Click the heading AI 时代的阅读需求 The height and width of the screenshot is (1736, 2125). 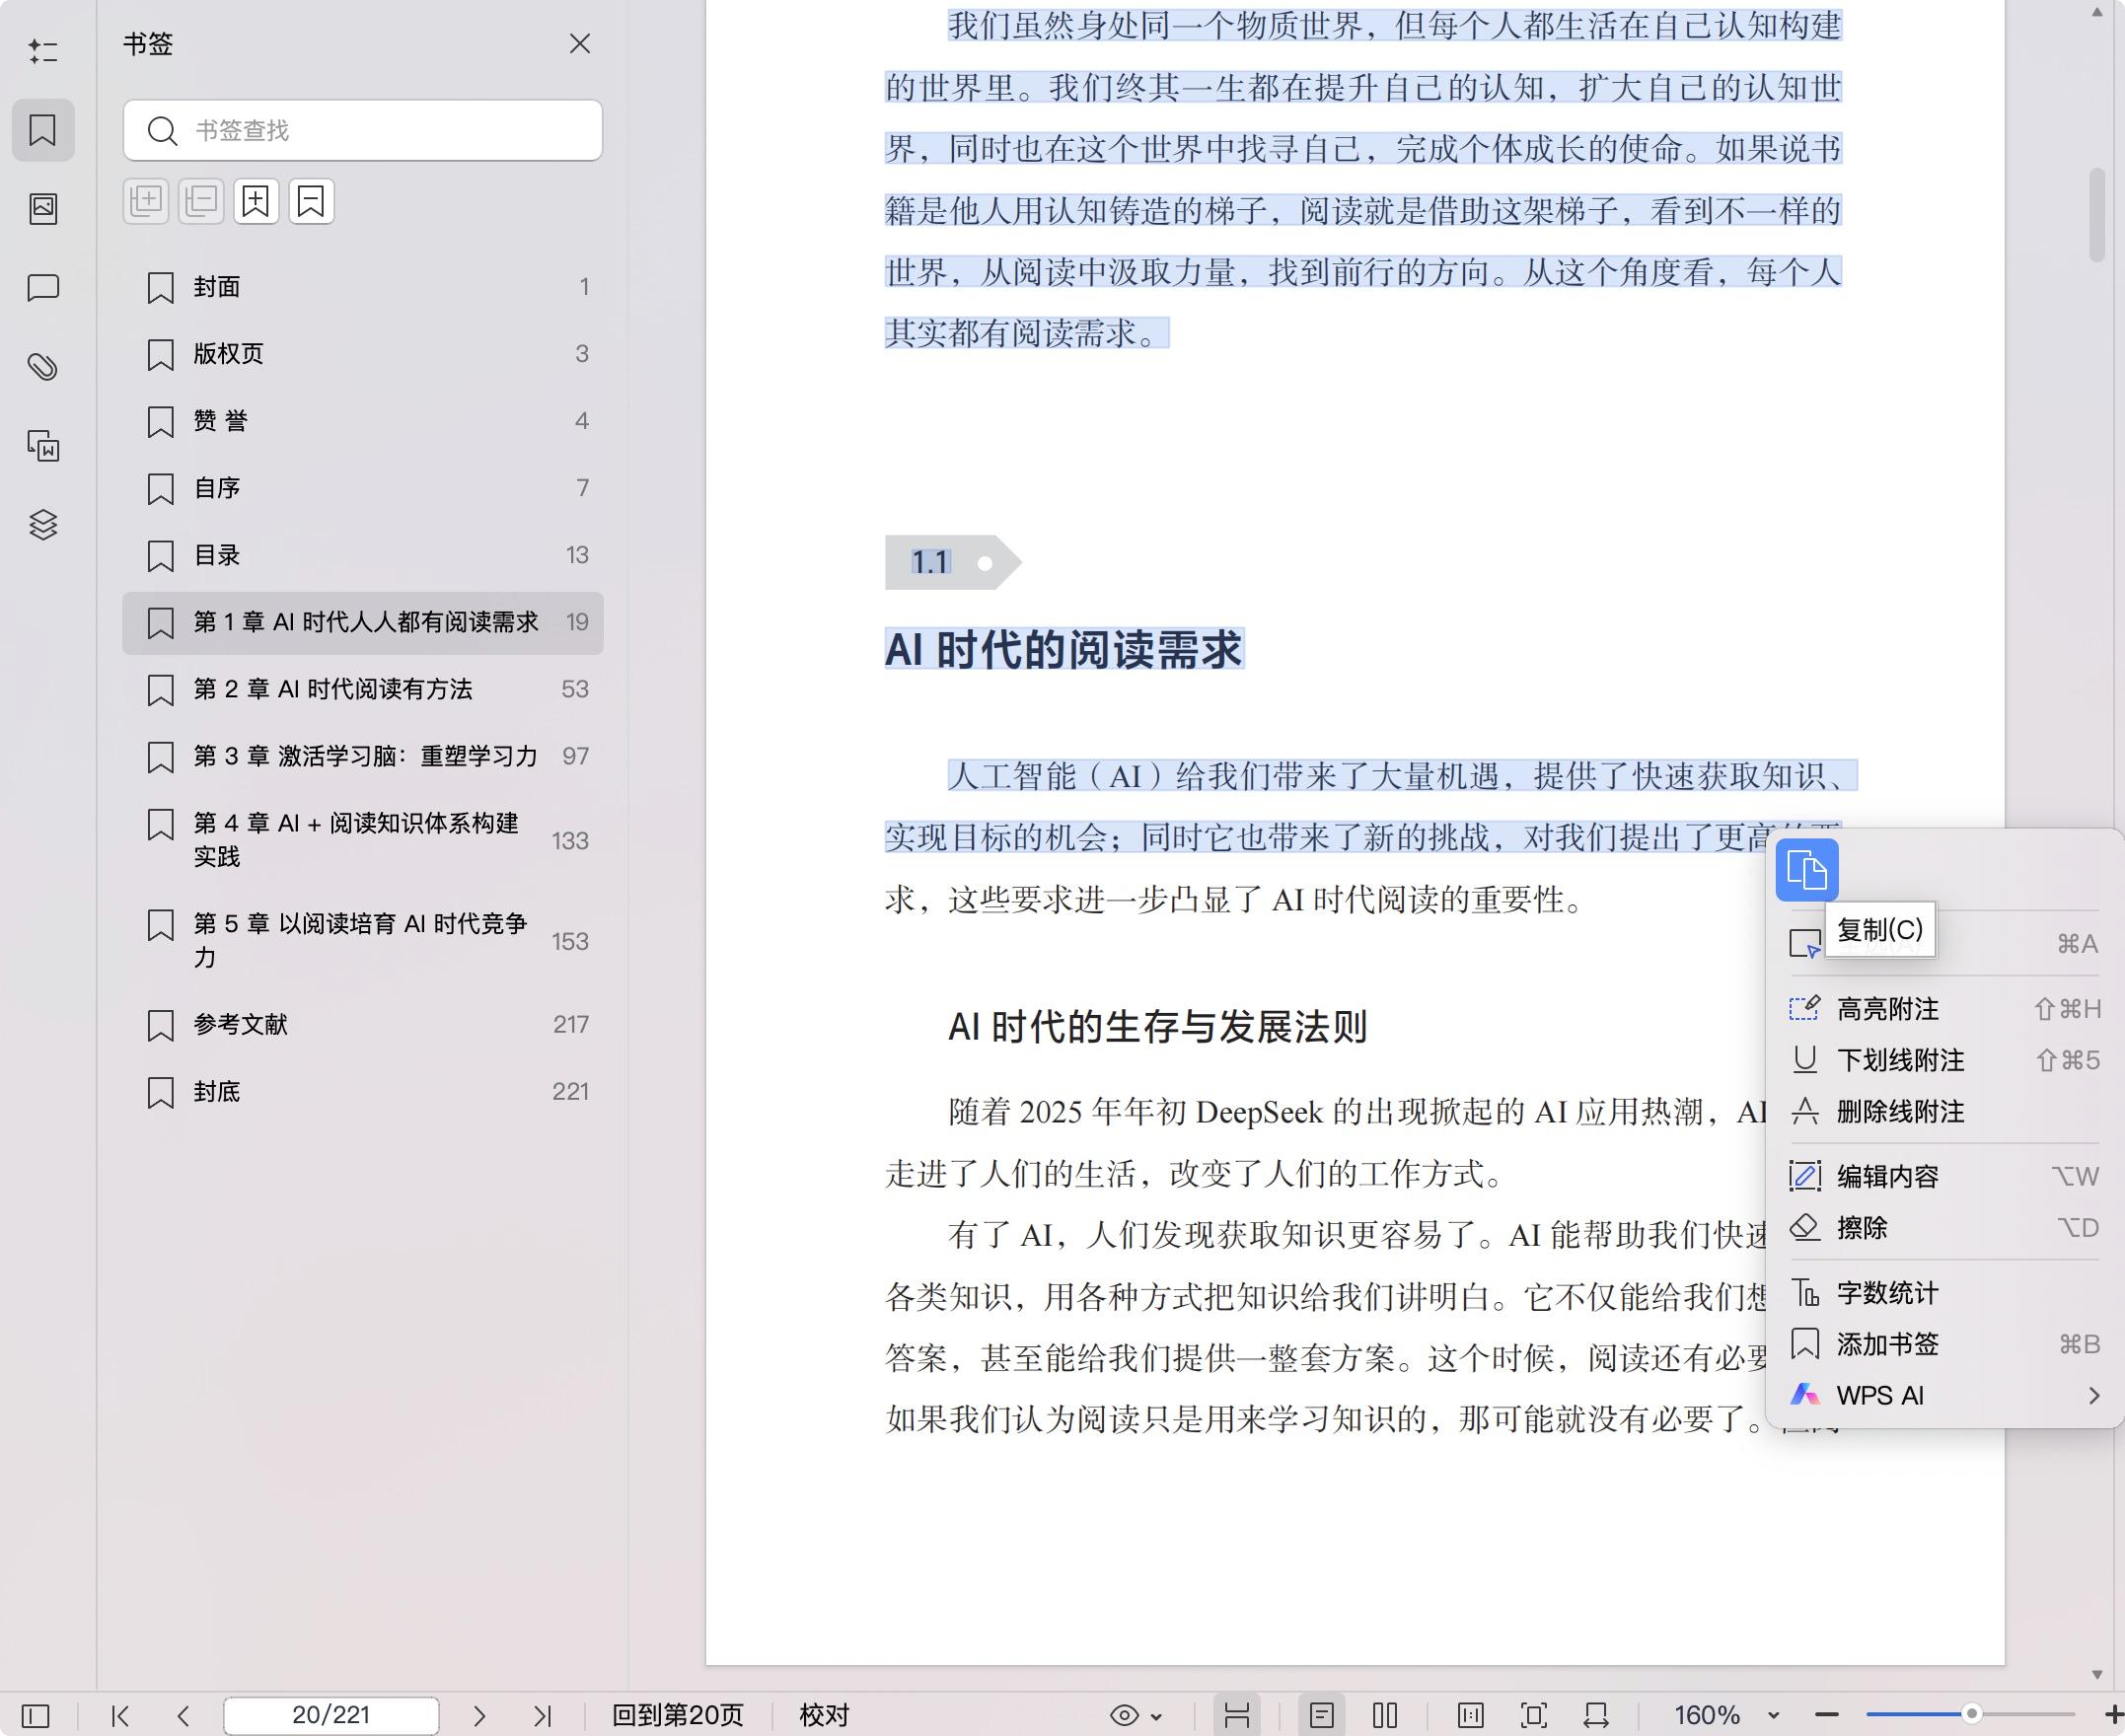click(1064, 650)
